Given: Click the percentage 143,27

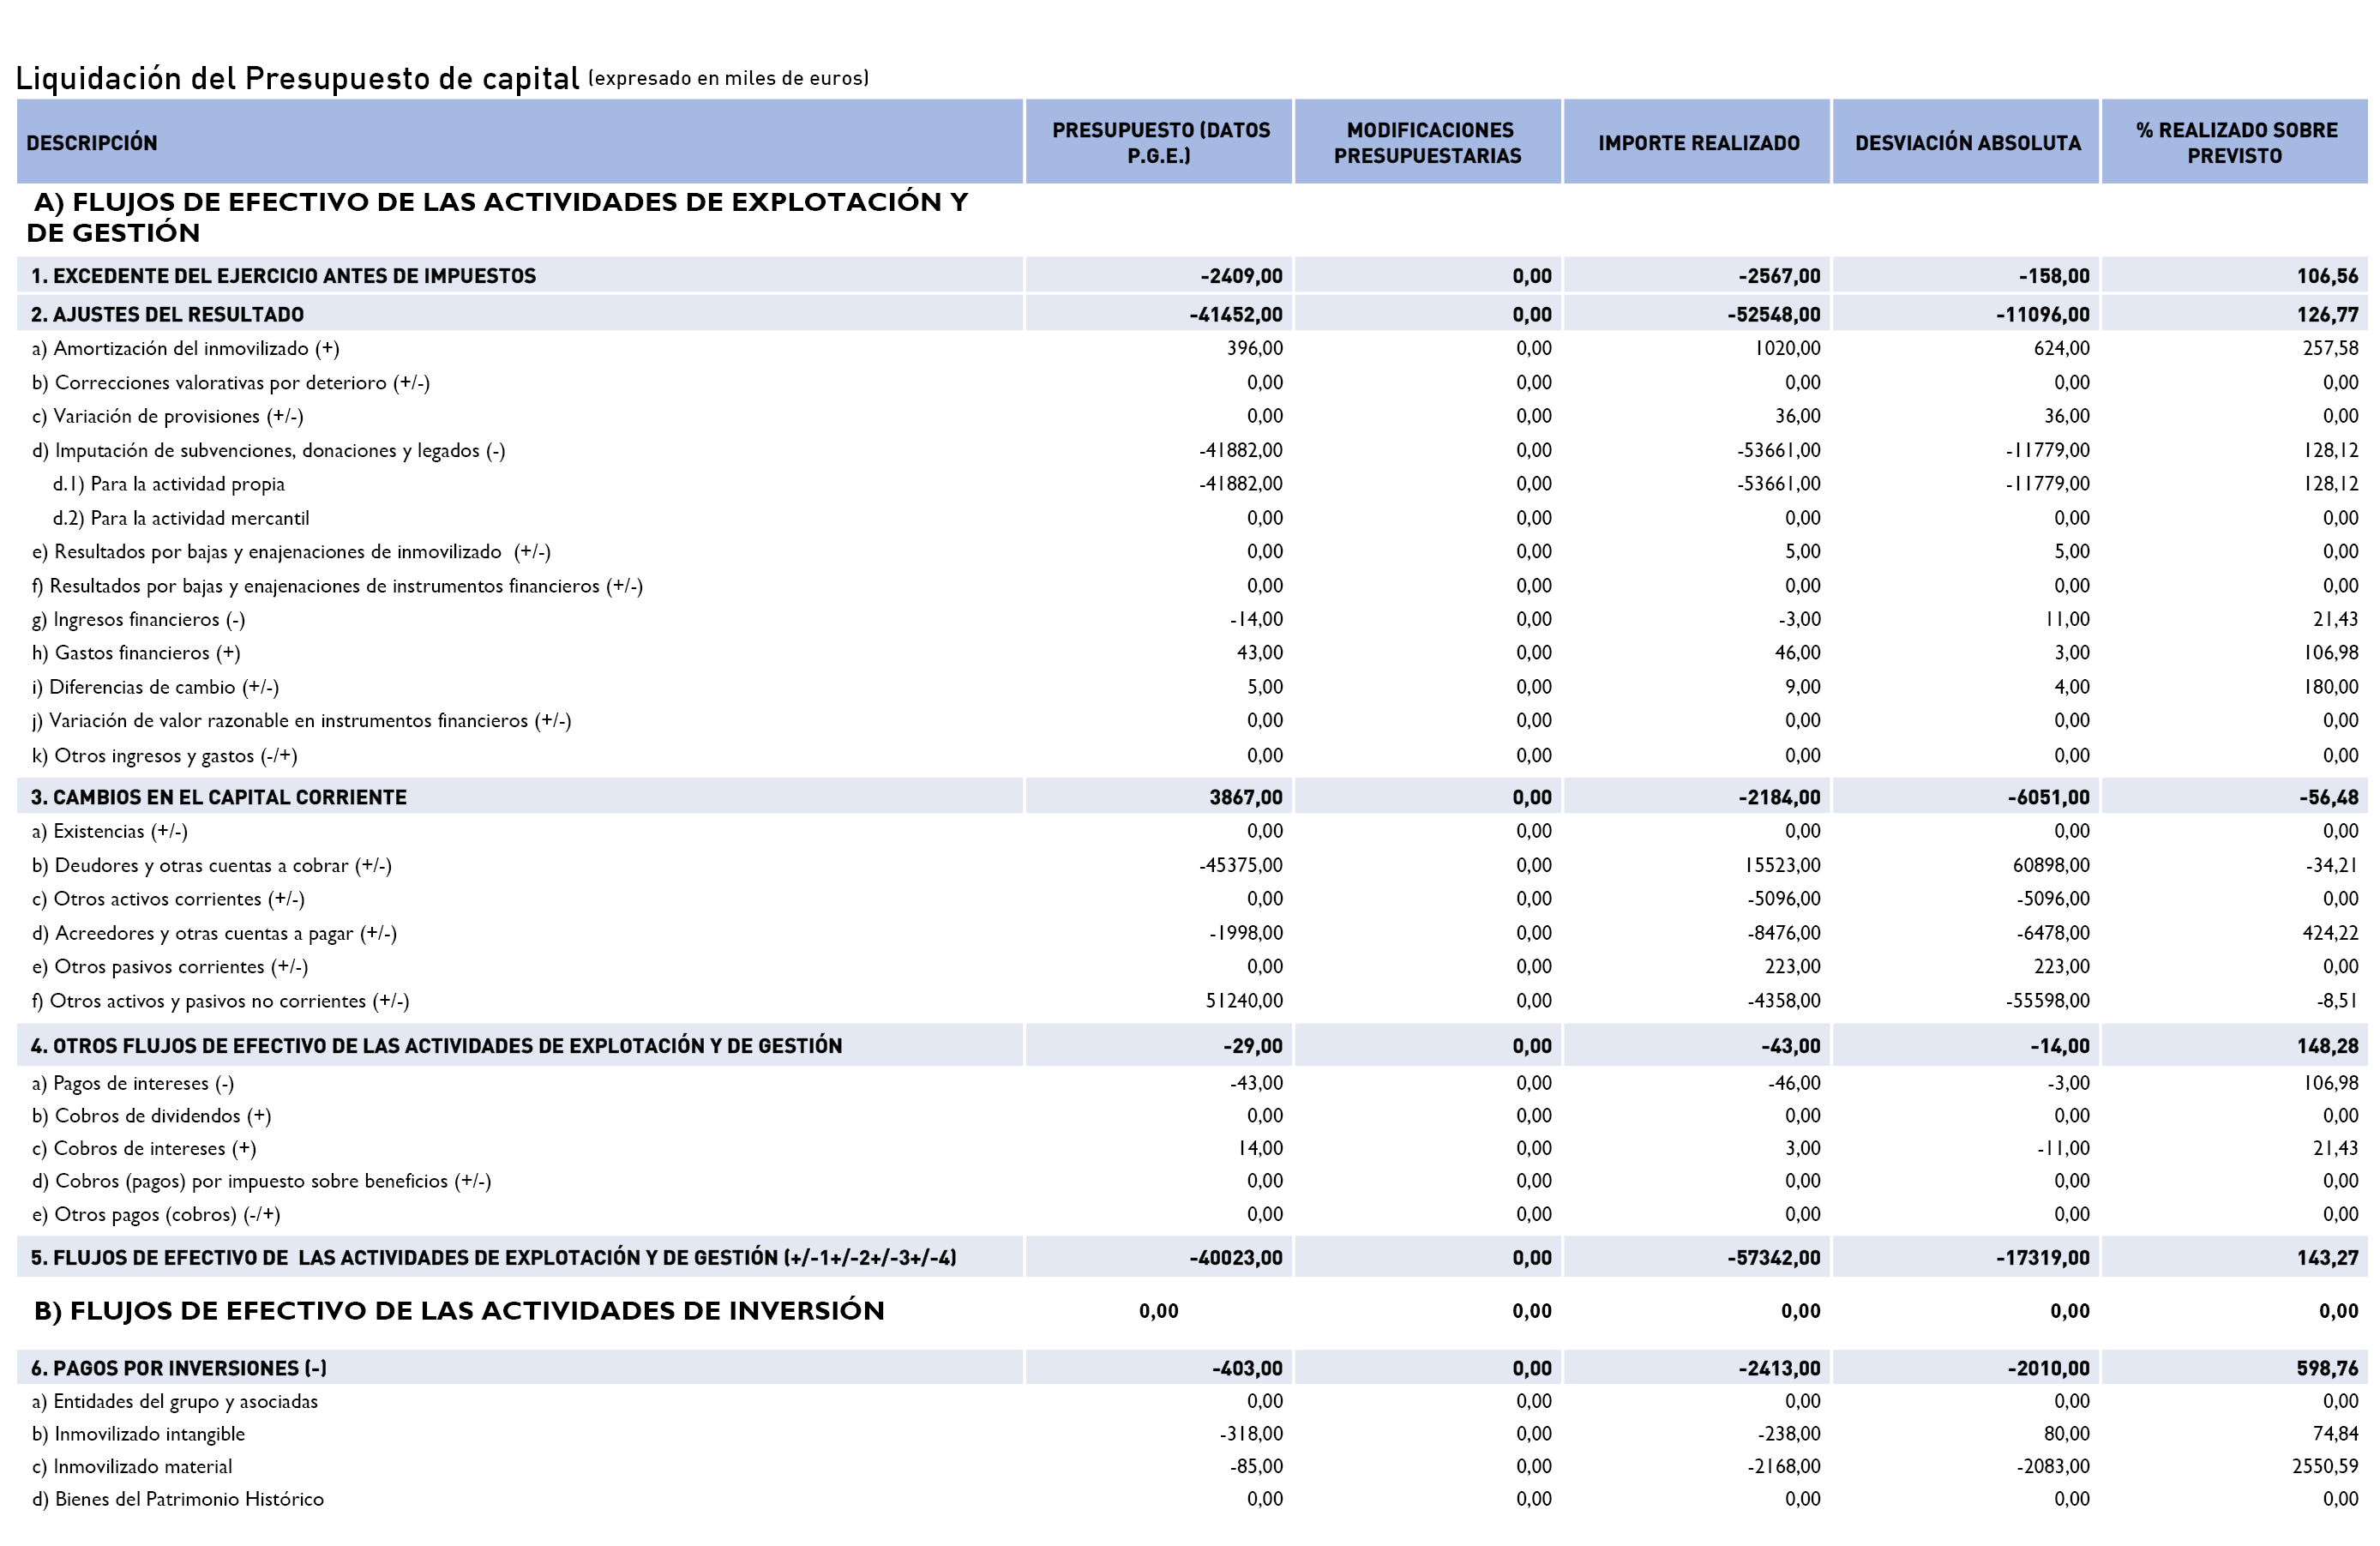Looking at the screenshot, I should (x=2327, y=1258).
